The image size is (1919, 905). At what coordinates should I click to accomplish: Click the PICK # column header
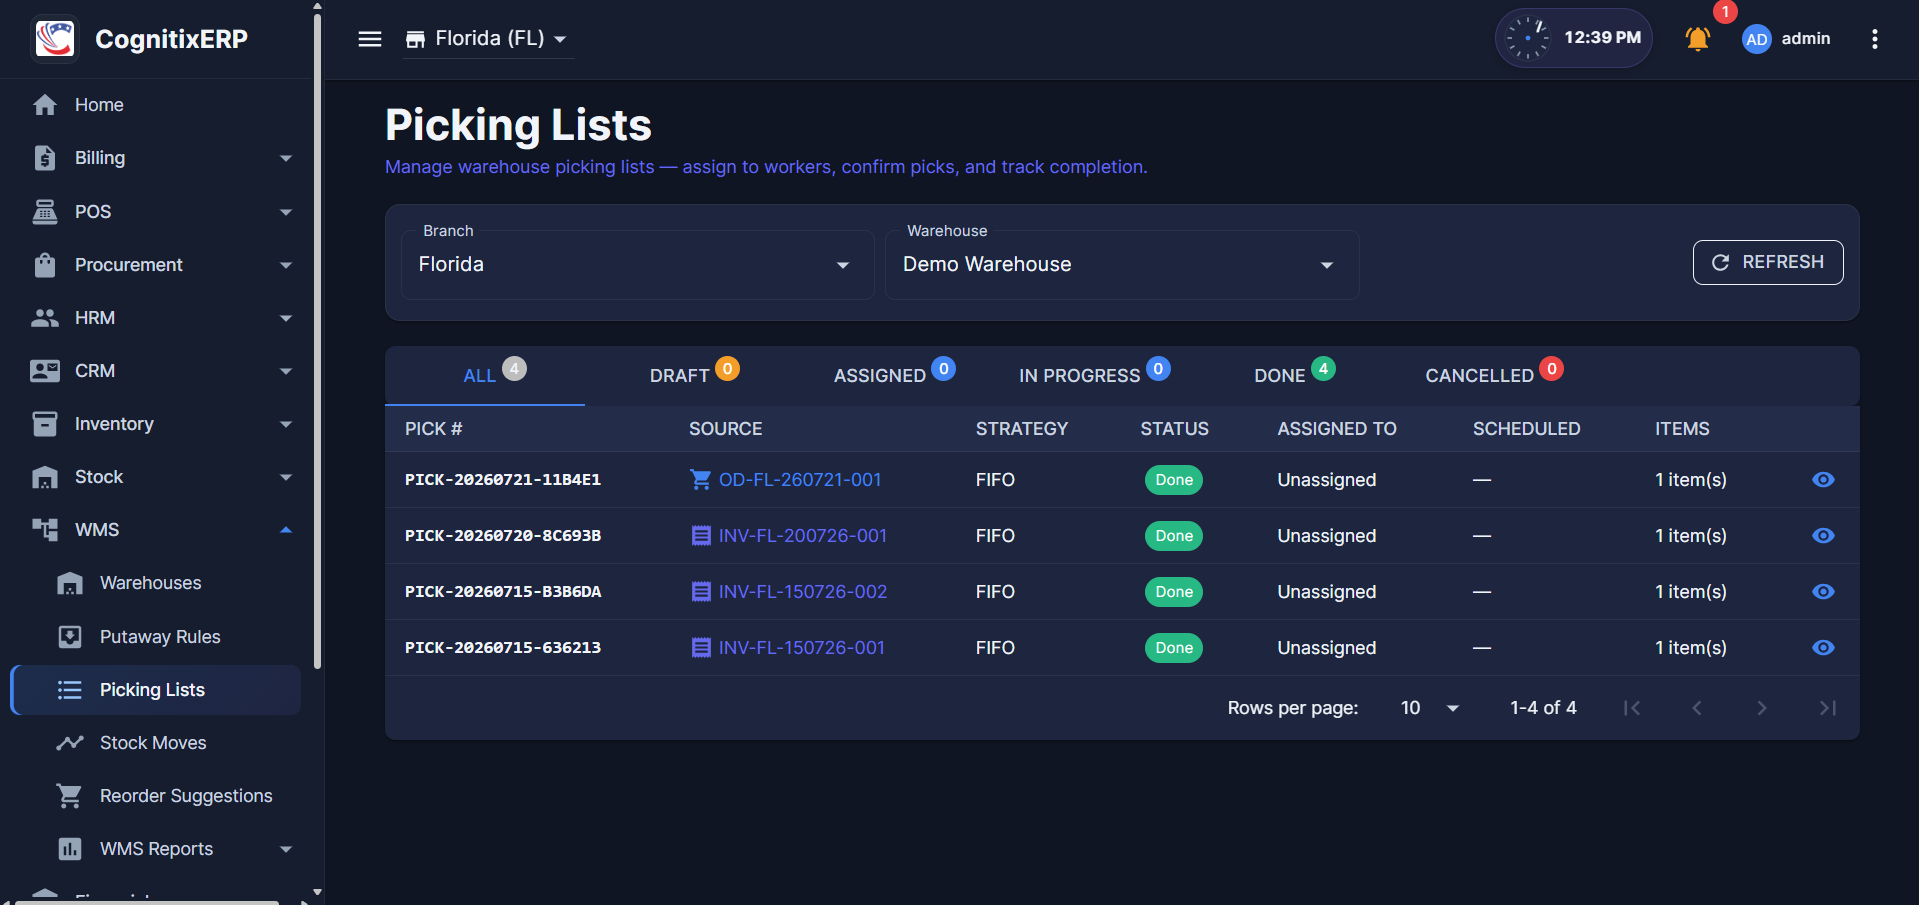pos(433,429)
